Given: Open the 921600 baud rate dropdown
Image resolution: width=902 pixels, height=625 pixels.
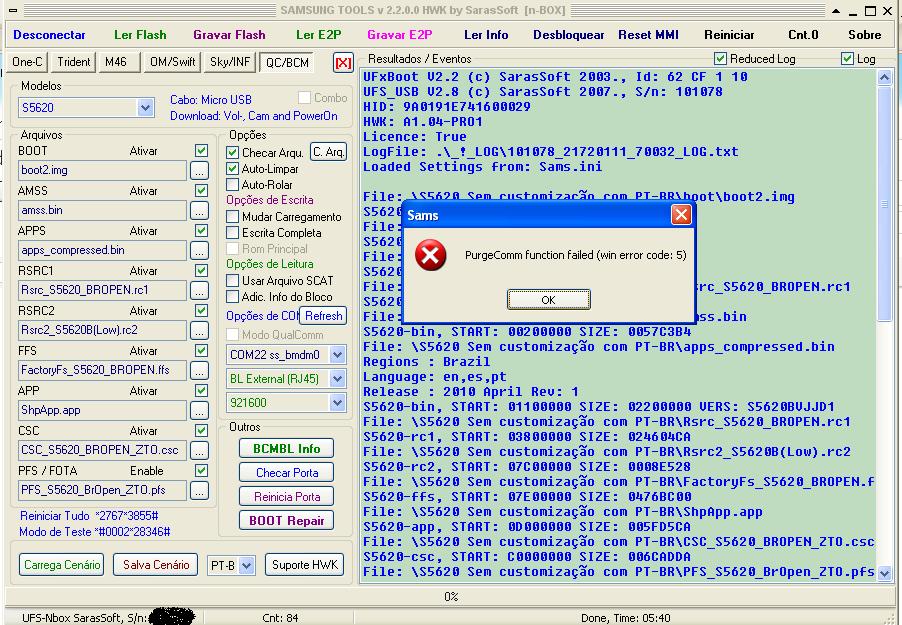Looking at the screenshot, I should click(338, 403).
